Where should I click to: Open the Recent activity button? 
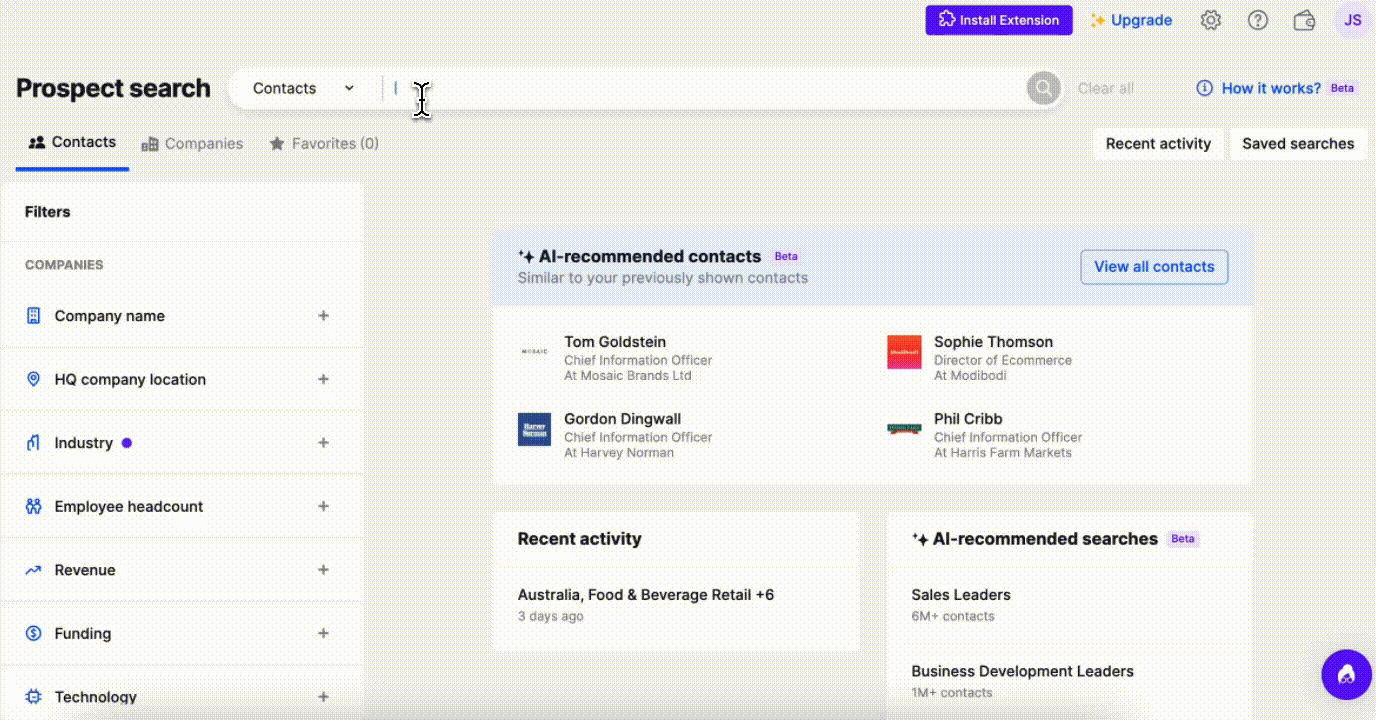1158,144
